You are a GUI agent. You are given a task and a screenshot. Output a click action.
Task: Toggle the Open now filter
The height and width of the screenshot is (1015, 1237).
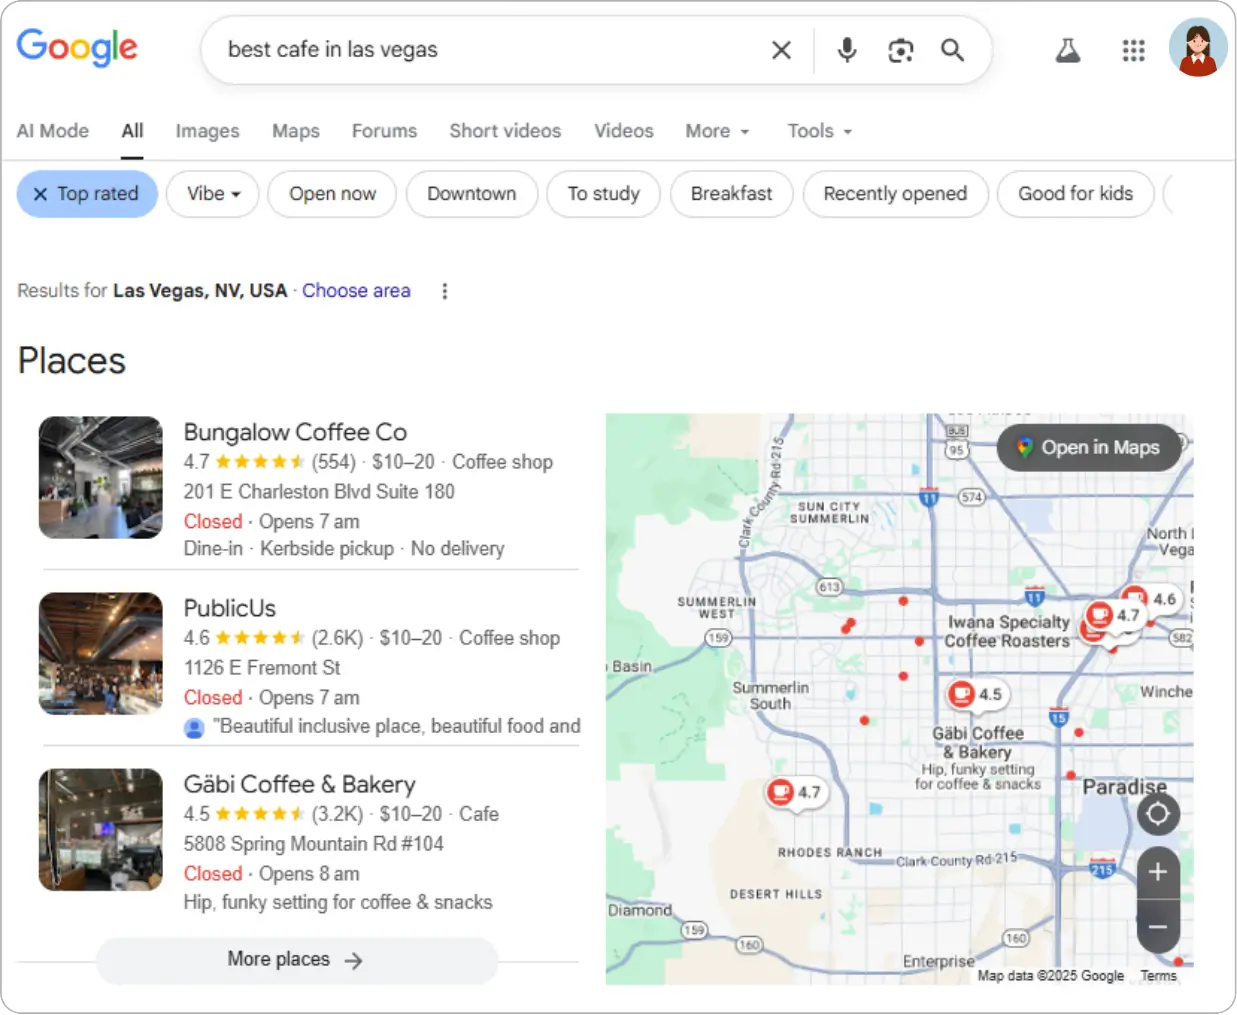(x=333, y=194)
